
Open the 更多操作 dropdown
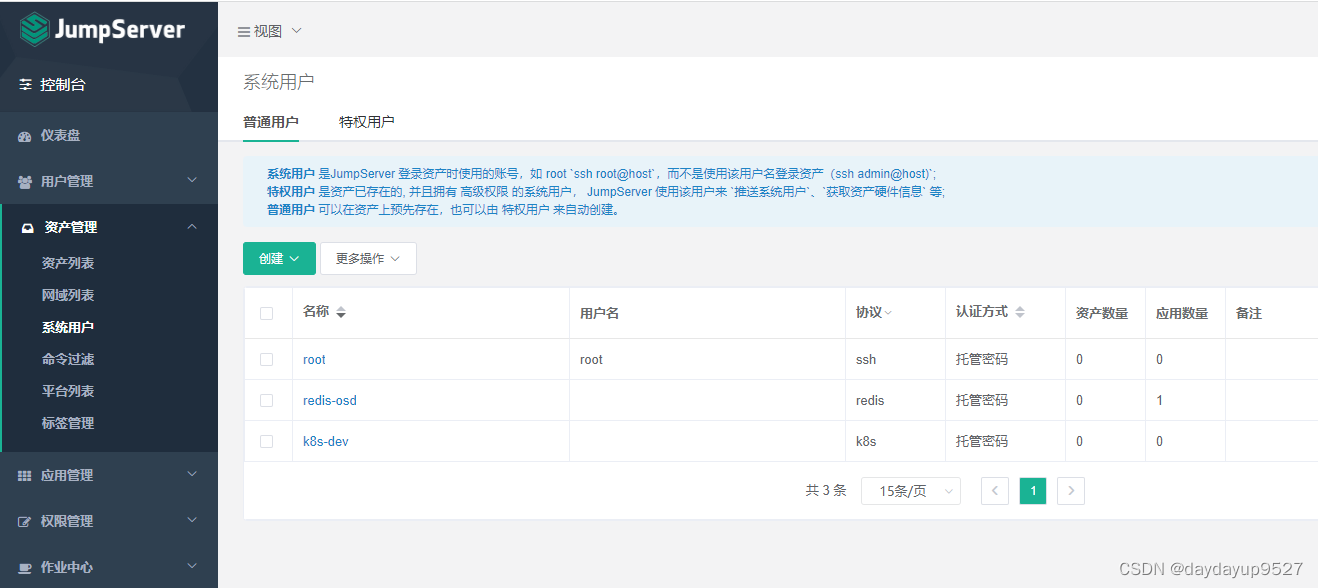pyautogui.click(x=368, y=258)
